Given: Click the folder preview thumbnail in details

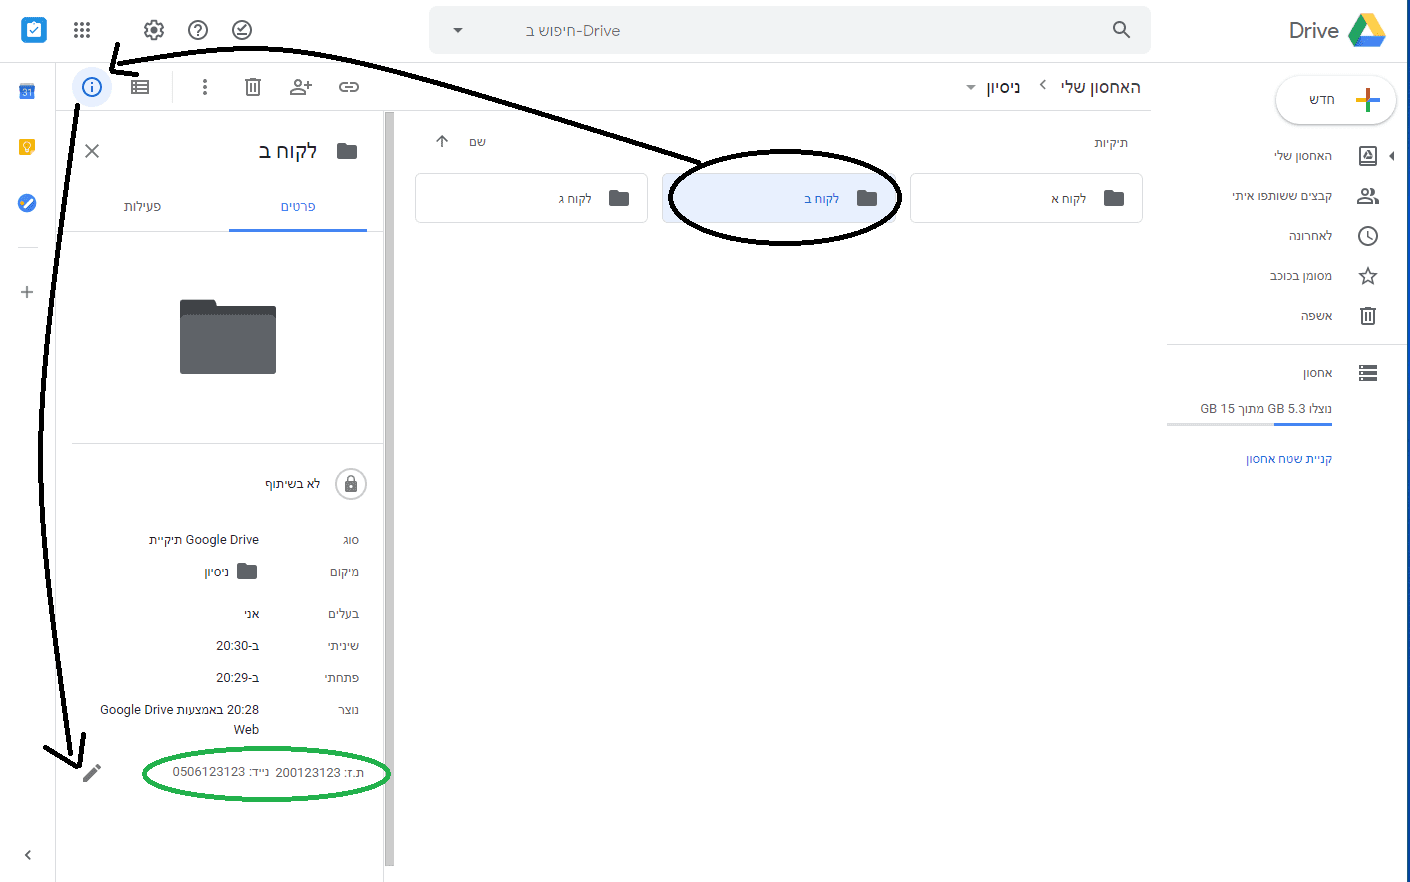Looking at the screenshot, I should [x=228, y=337].
